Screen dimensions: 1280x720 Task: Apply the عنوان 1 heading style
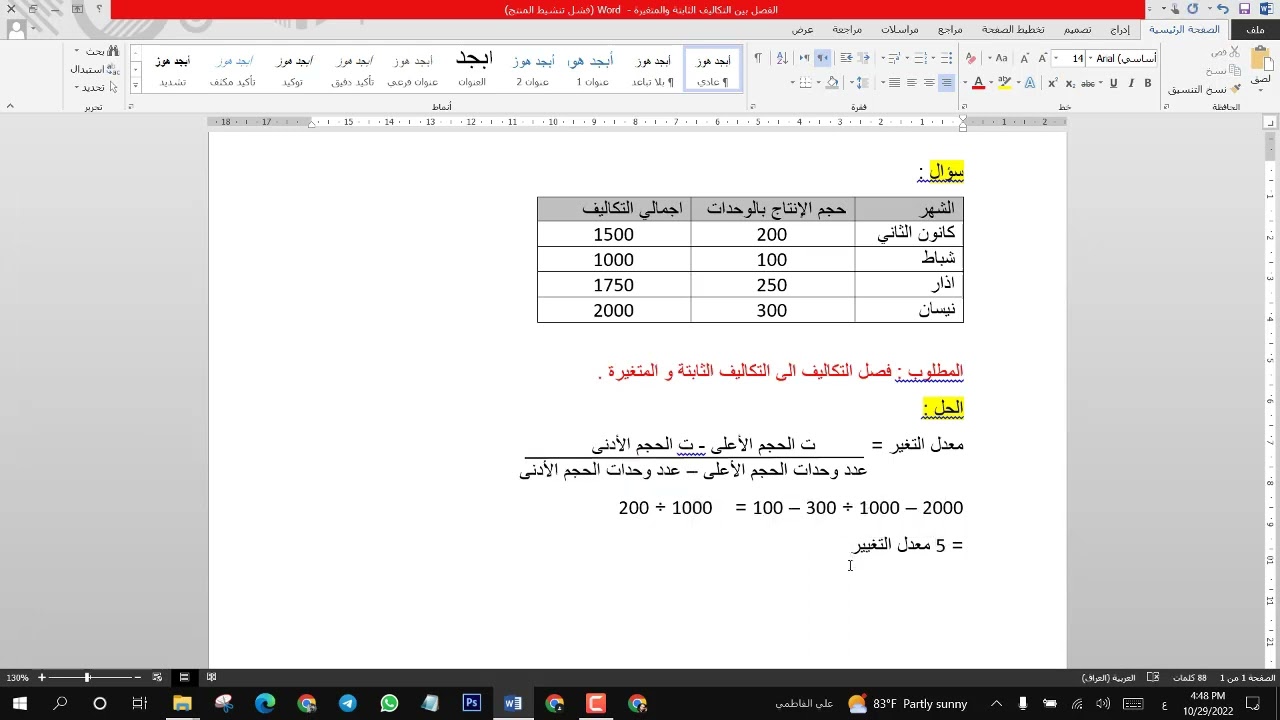click(x=592, y=70)
